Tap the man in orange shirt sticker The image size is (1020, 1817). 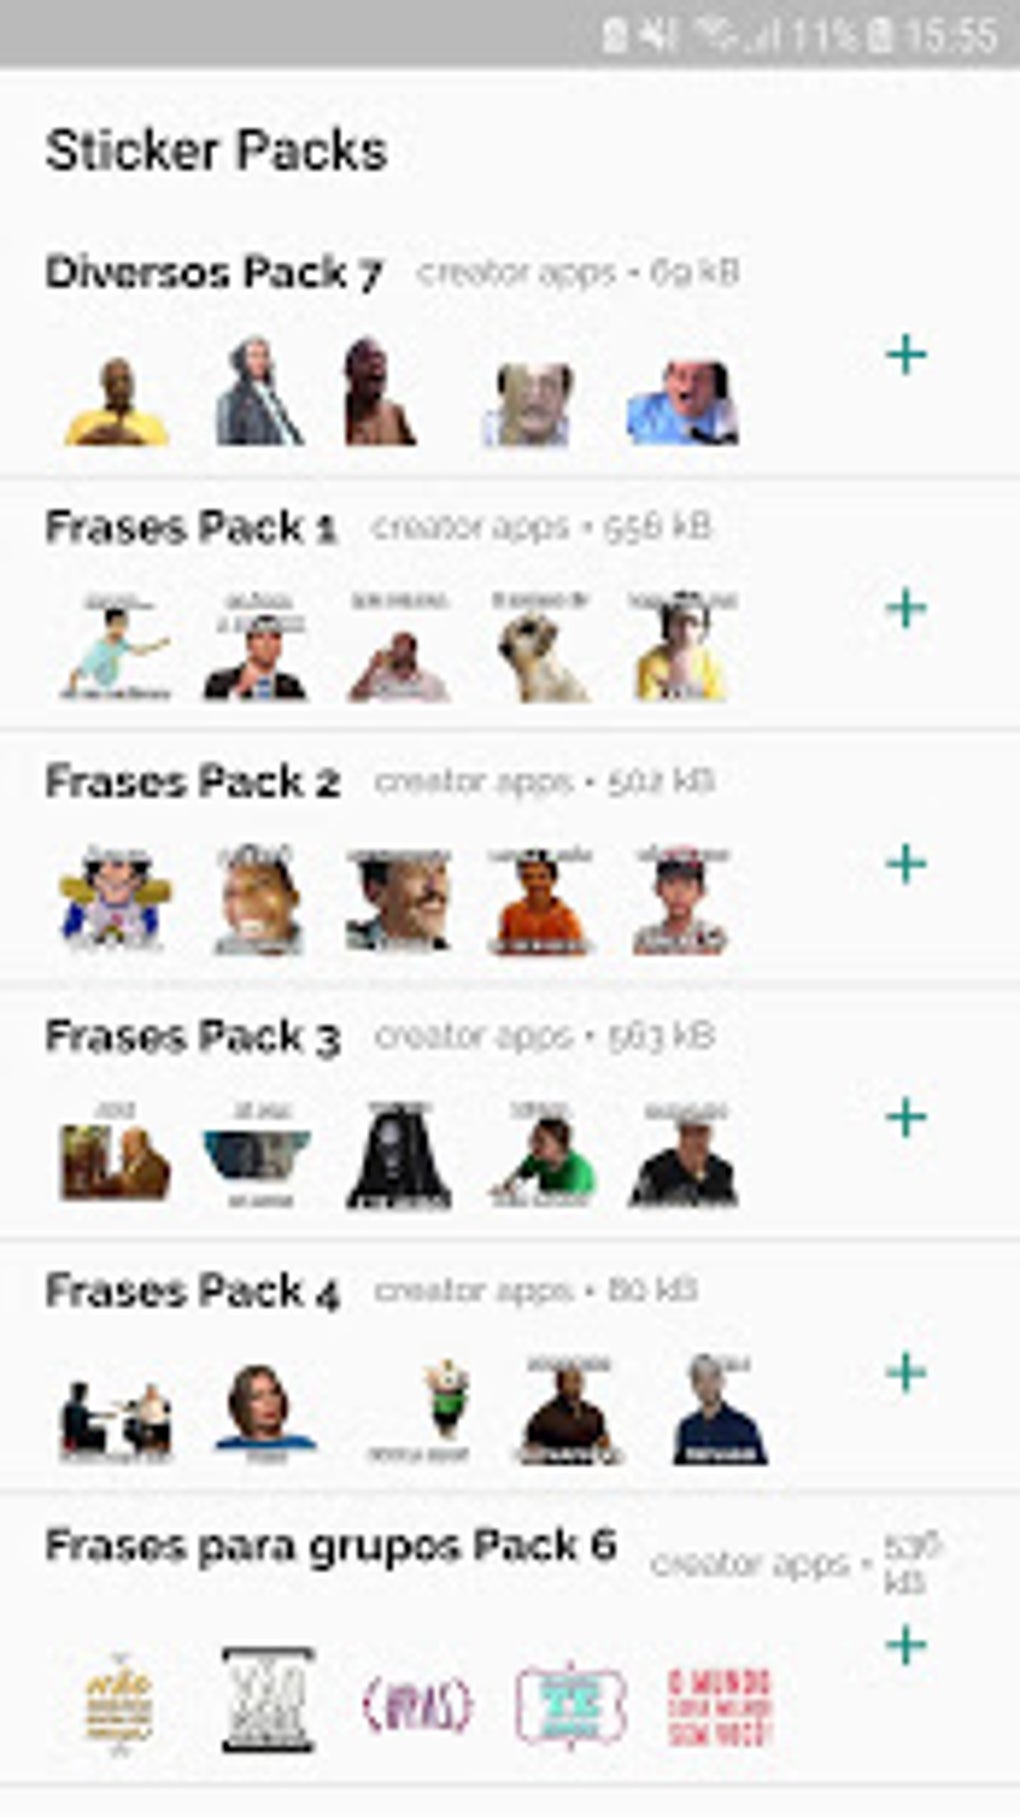click(x=539, y=901)
